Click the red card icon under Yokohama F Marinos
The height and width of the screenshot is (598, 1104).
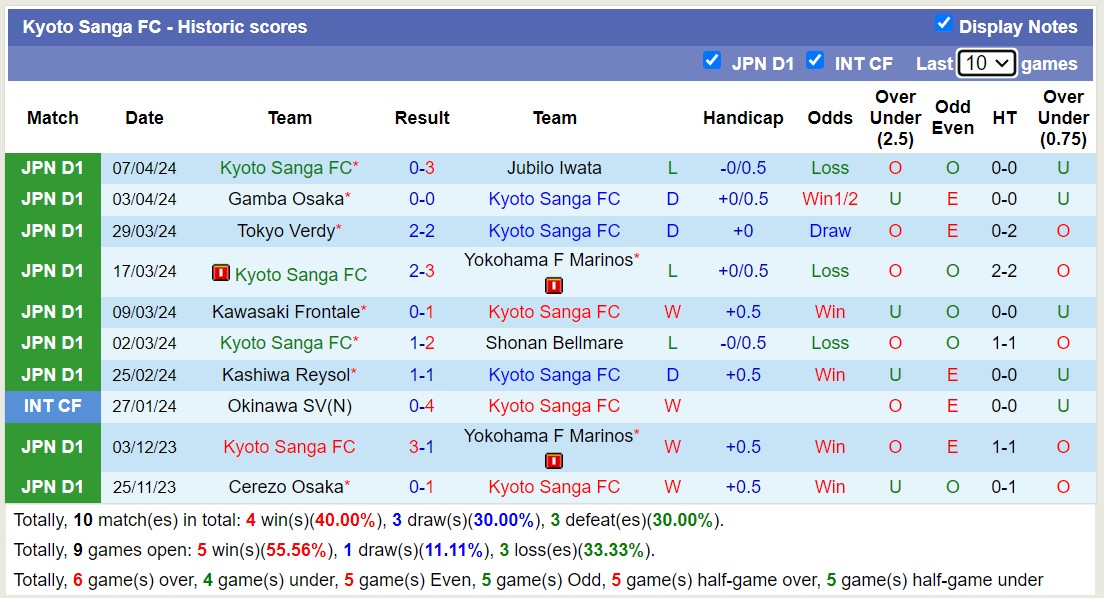coord(553,287)
